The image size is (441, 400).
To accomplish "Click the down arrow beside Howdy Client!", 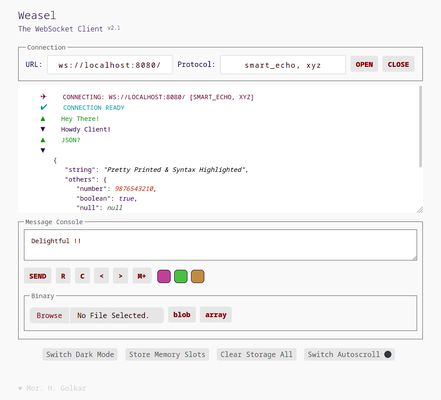I will (x=43, y=129).
